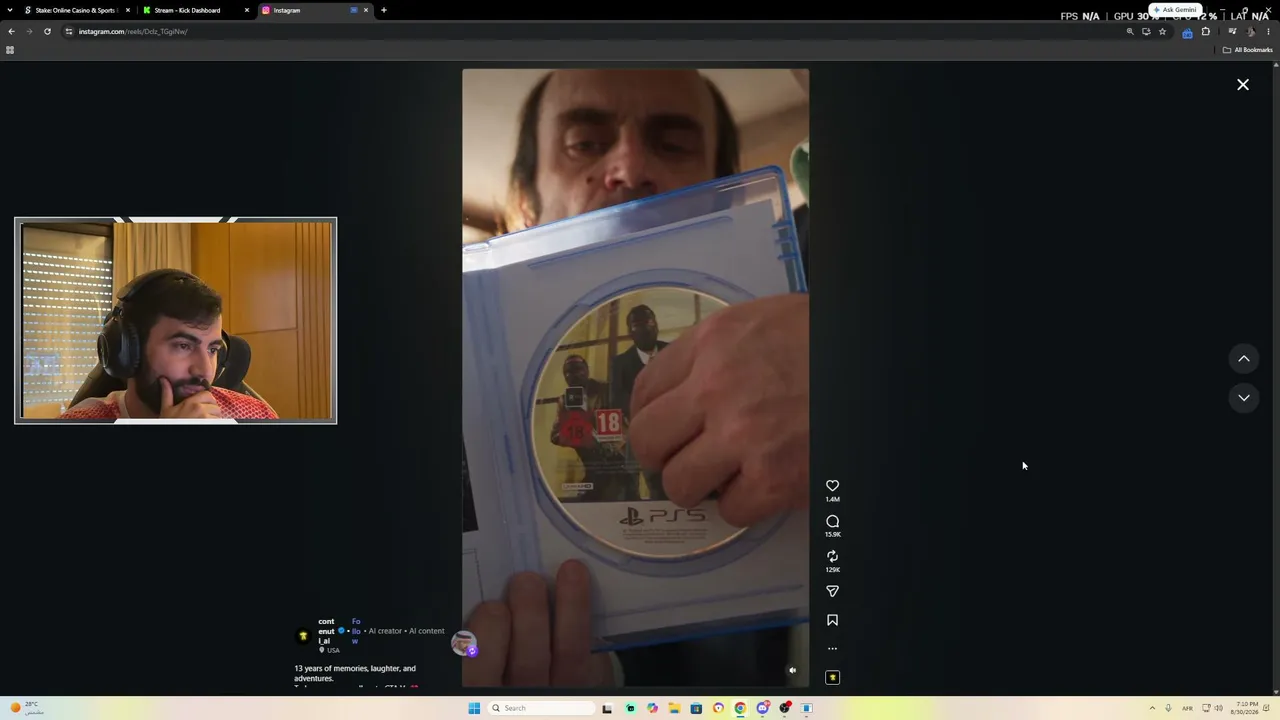1280x720 pixels.
Task: Open the "AI content" label
Action: (427, 631)
